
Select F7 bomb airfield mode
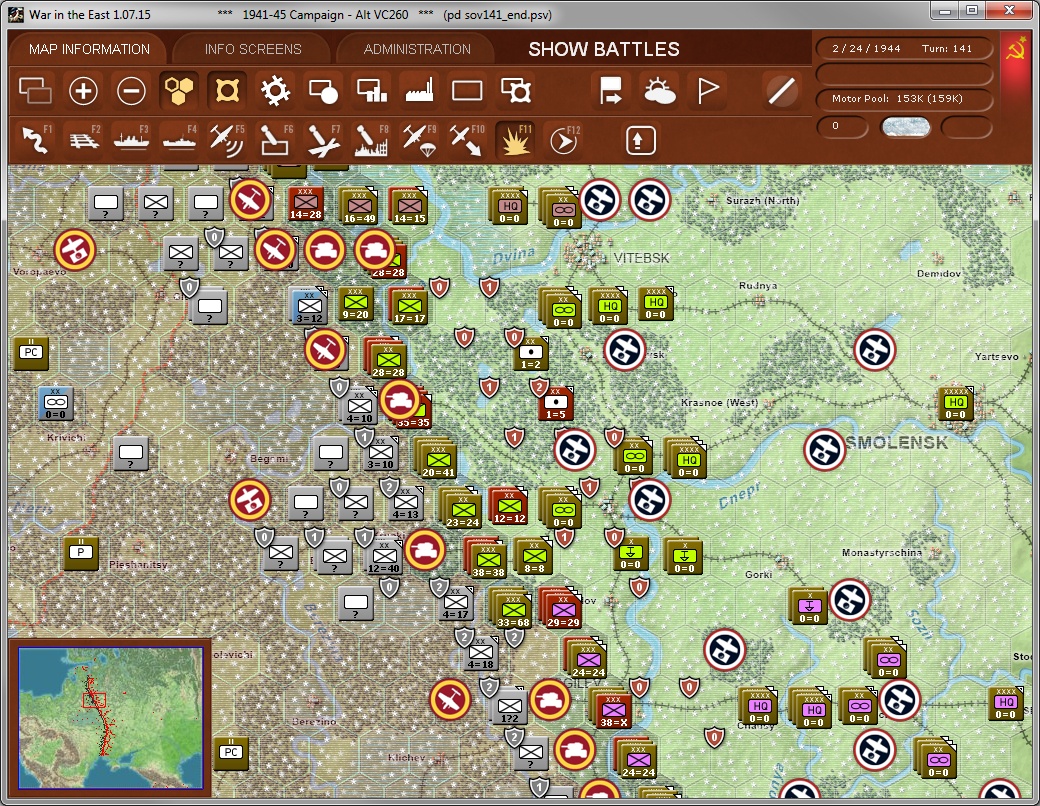[324, 139]
